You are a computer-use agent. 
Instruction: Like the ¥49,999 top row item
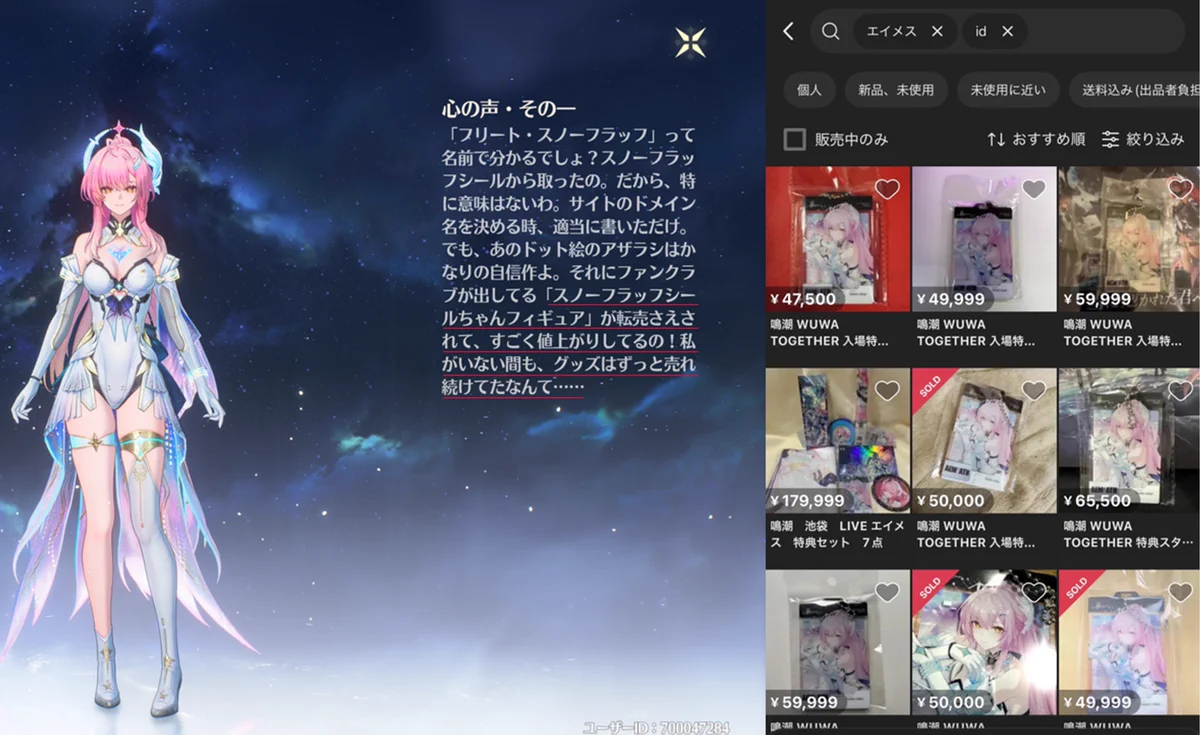(1034, 189)
